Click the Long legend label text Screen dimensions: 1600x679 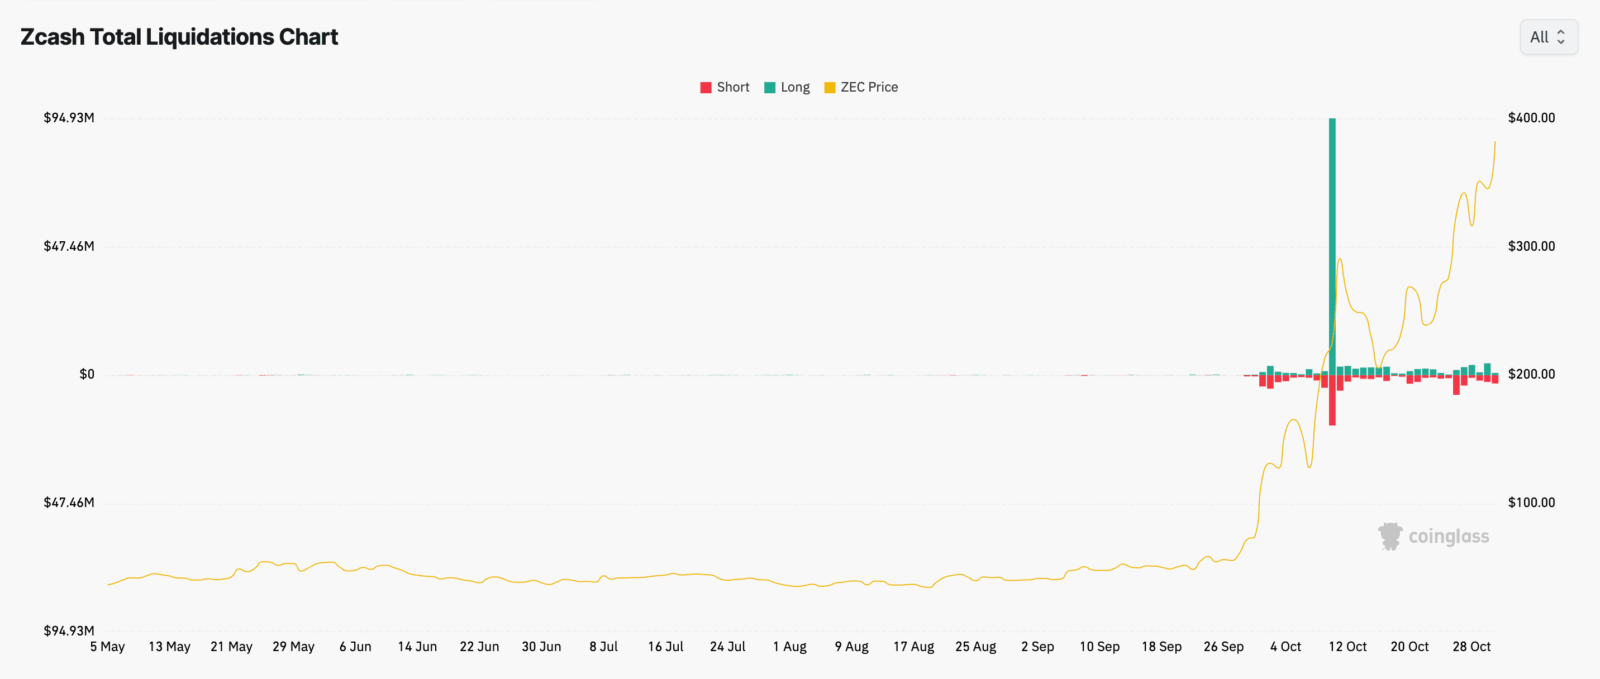point(795,87)
